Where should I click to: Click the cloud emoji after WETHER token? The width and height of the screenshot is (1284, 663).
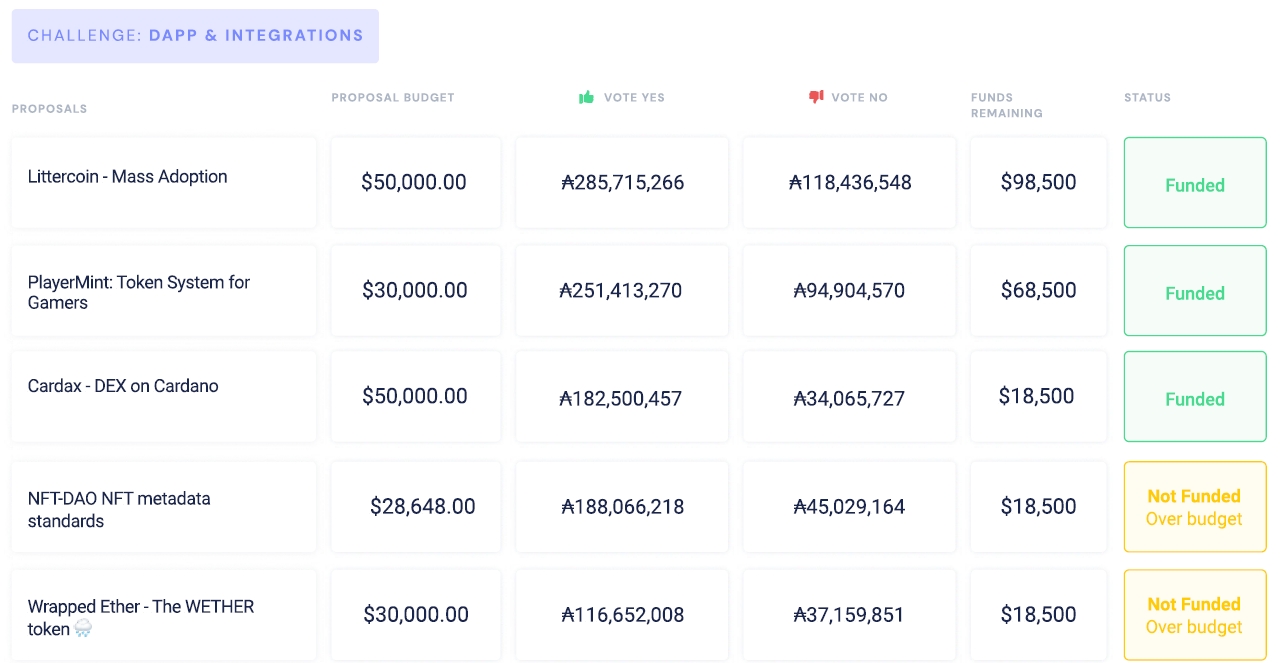pyautogui.click(x=84, y=629)
